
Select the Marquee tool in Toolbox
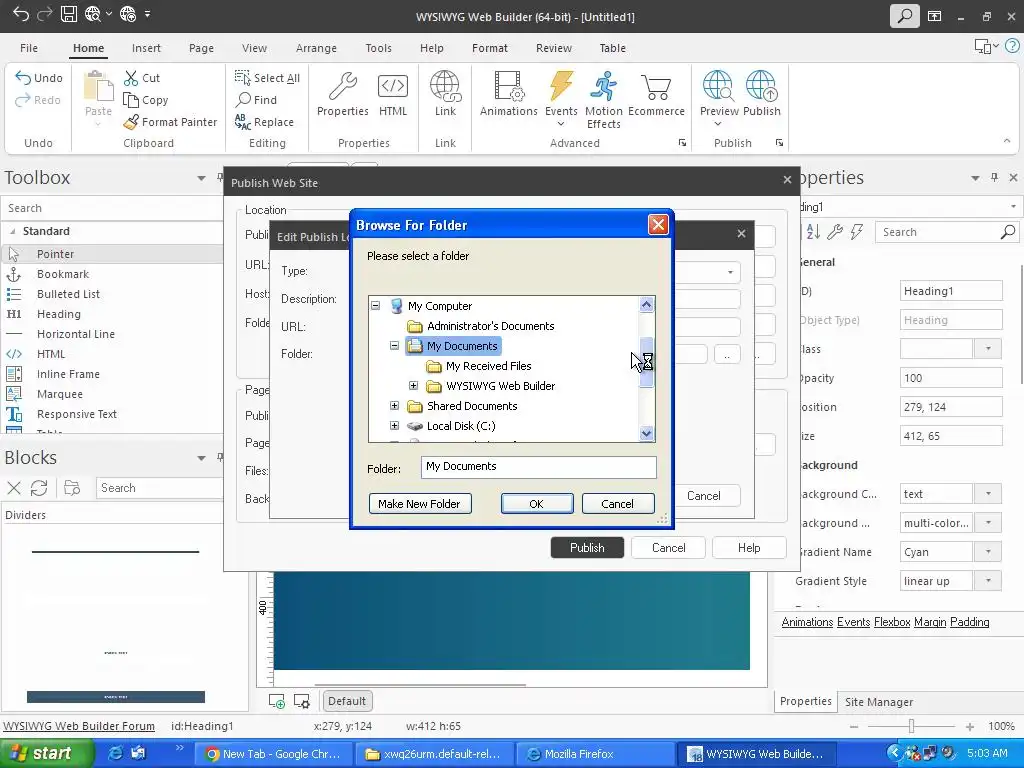click(59, 394)
